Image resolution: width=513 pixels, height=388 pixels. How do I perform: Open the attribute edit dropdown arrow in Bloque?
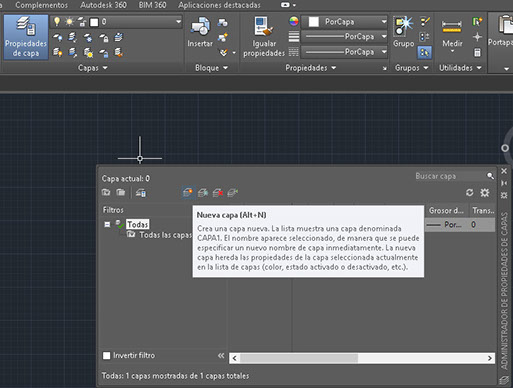click(x=234, y=53)
